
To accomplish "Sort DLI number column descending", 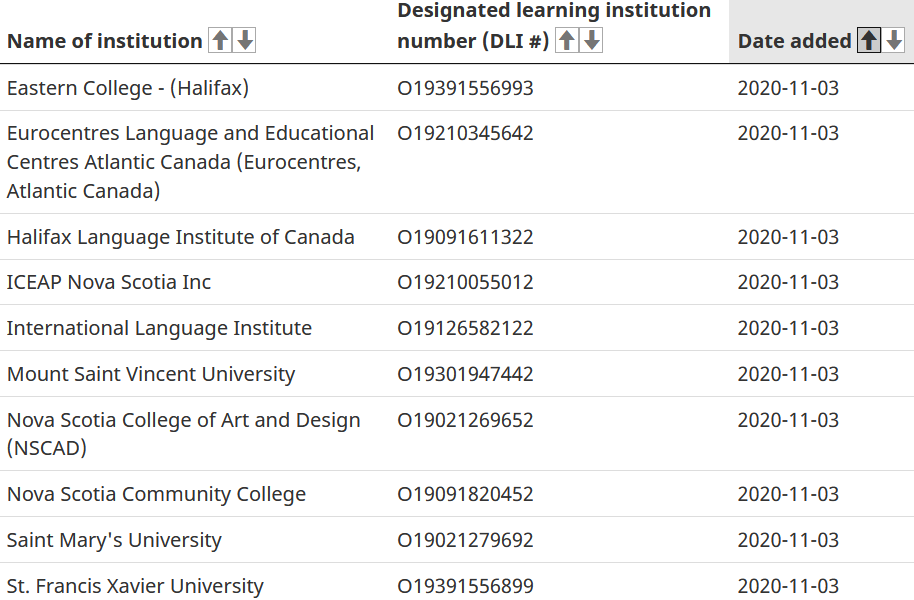I will pyautogui.click(x=592, y=40).
